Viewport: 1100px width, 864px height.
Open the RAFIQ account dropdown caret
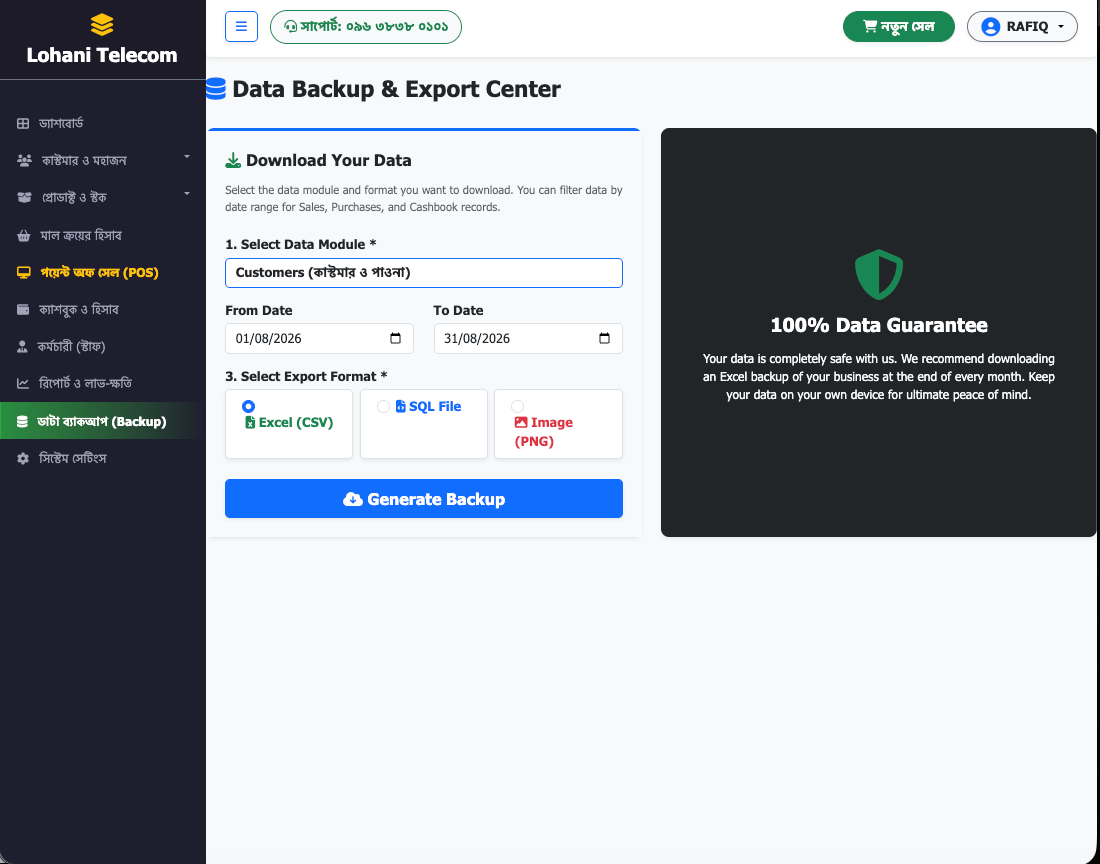tap(1061, 27)
